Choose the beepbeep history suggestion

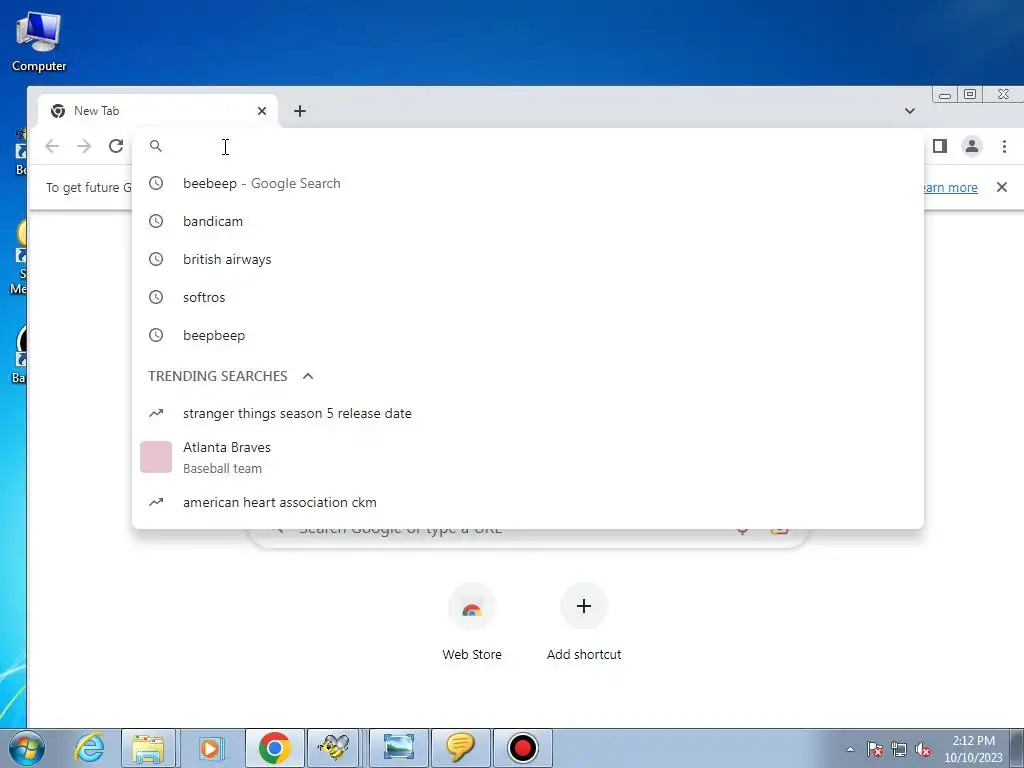pos(528,335)
